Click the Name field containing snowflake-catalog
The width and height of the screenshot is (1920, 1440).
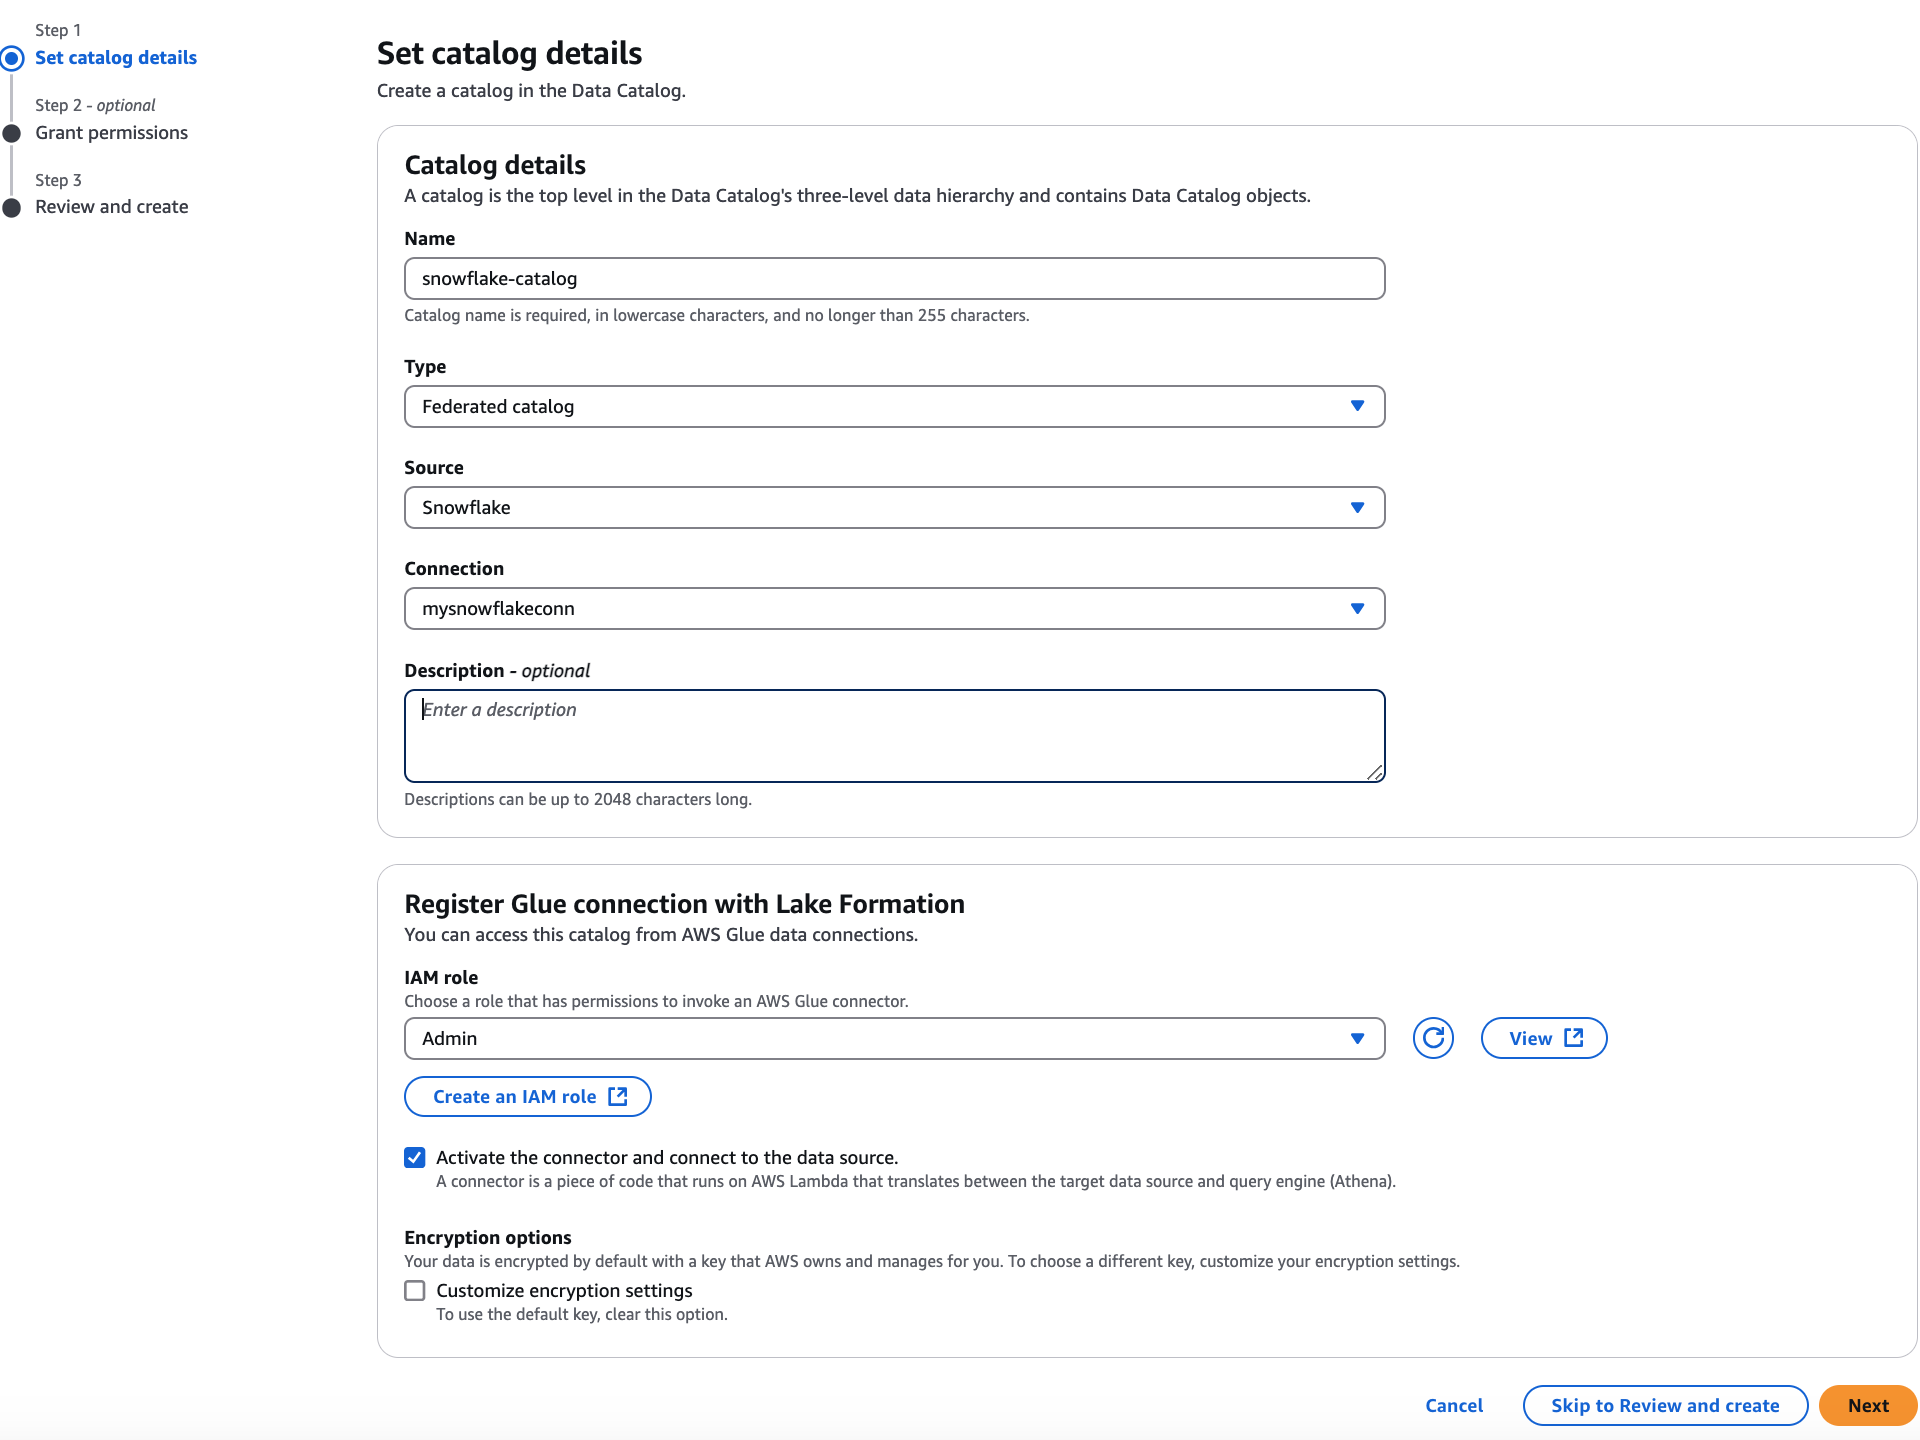click(894, 278)
